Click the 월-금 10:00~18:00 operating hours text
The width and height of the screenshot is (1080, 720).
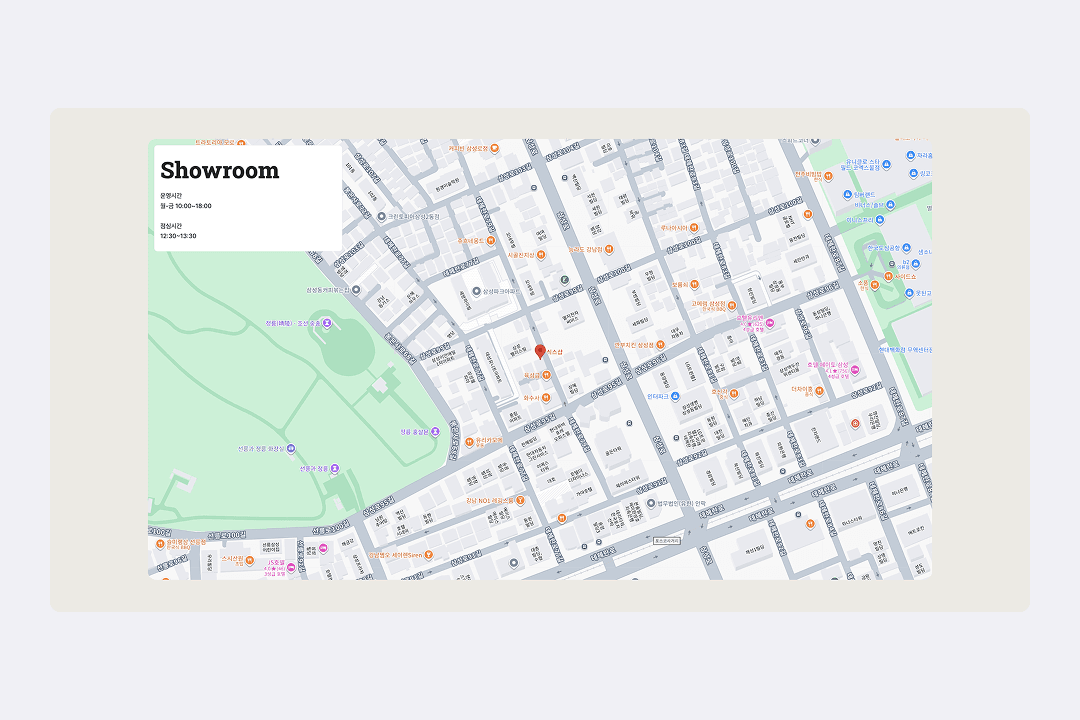click(186, 206)
